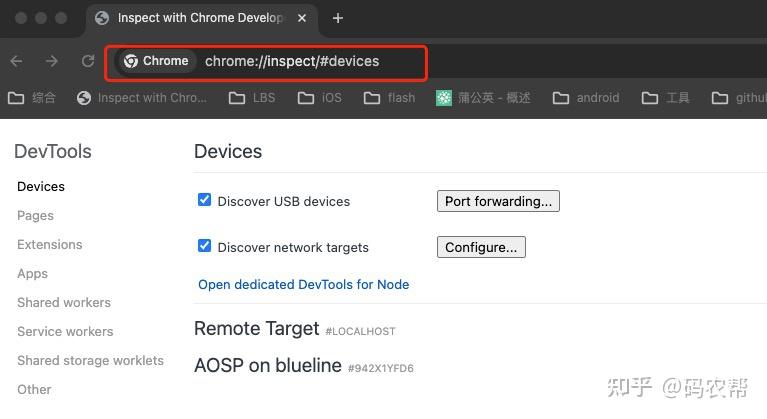The width and height of the screenshot is (767, 419).
Task: Click the Configure button
Action: point(481,247)
